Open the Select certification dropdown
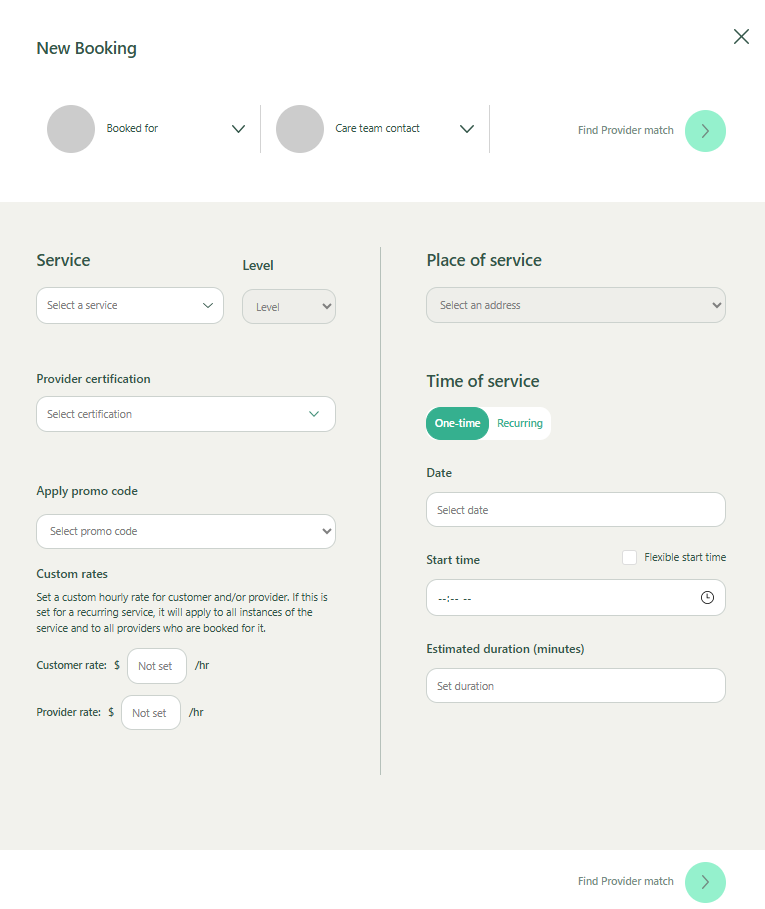This screenshot has width=765, height=909. click(x=186, y=414)
